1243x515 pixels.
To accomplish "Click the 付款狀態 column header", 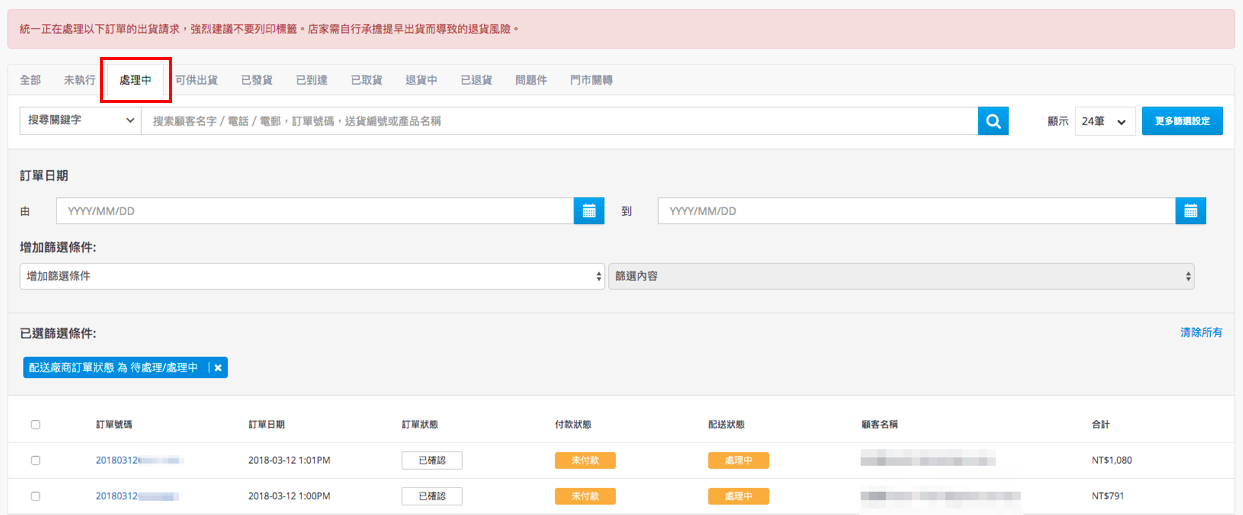I will 573,425.
